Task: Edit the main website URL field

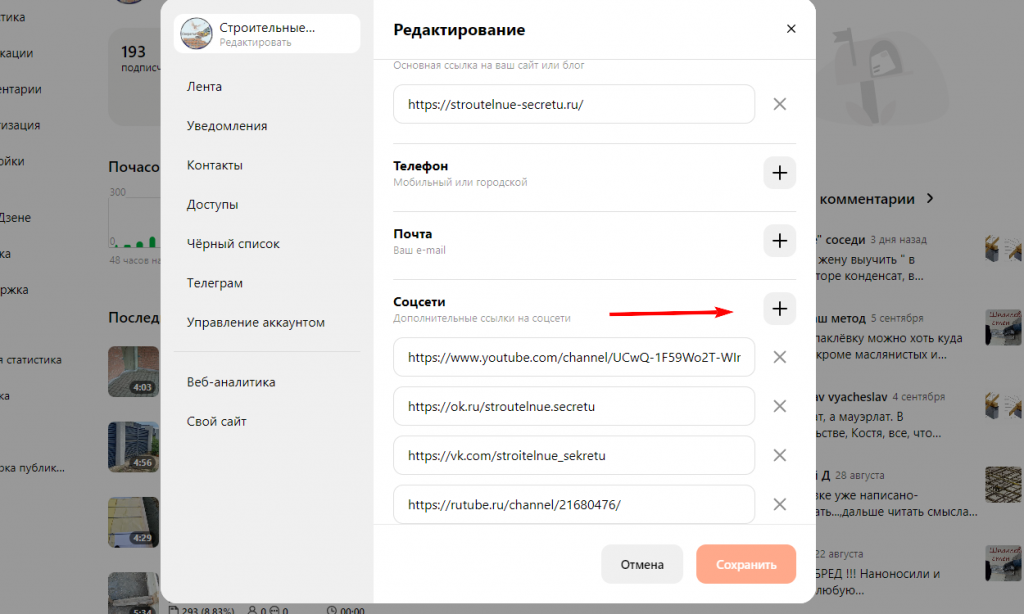Action: coord(574,105)
